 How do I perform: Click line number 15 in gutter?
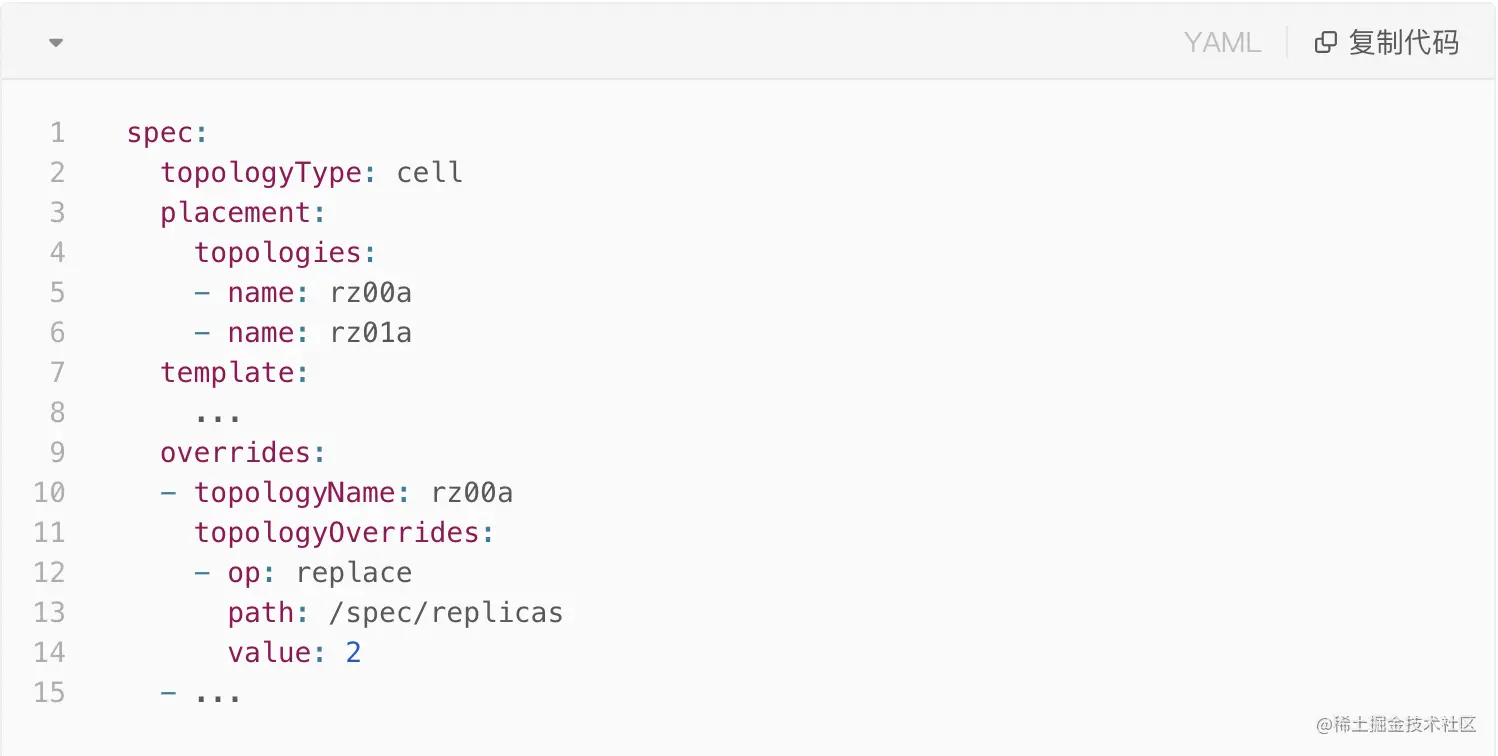(49, 692)
